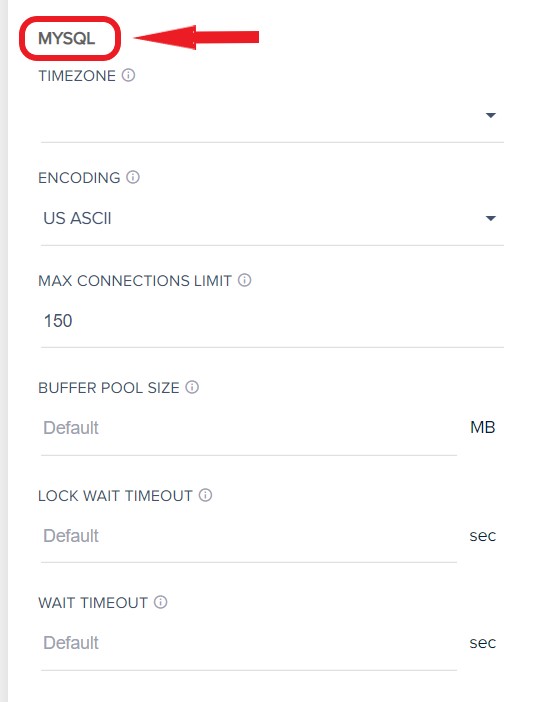Click the MAX CONNECTIONS LIMIT label
Screen dimensions: 551x702
tap(135, 281)
